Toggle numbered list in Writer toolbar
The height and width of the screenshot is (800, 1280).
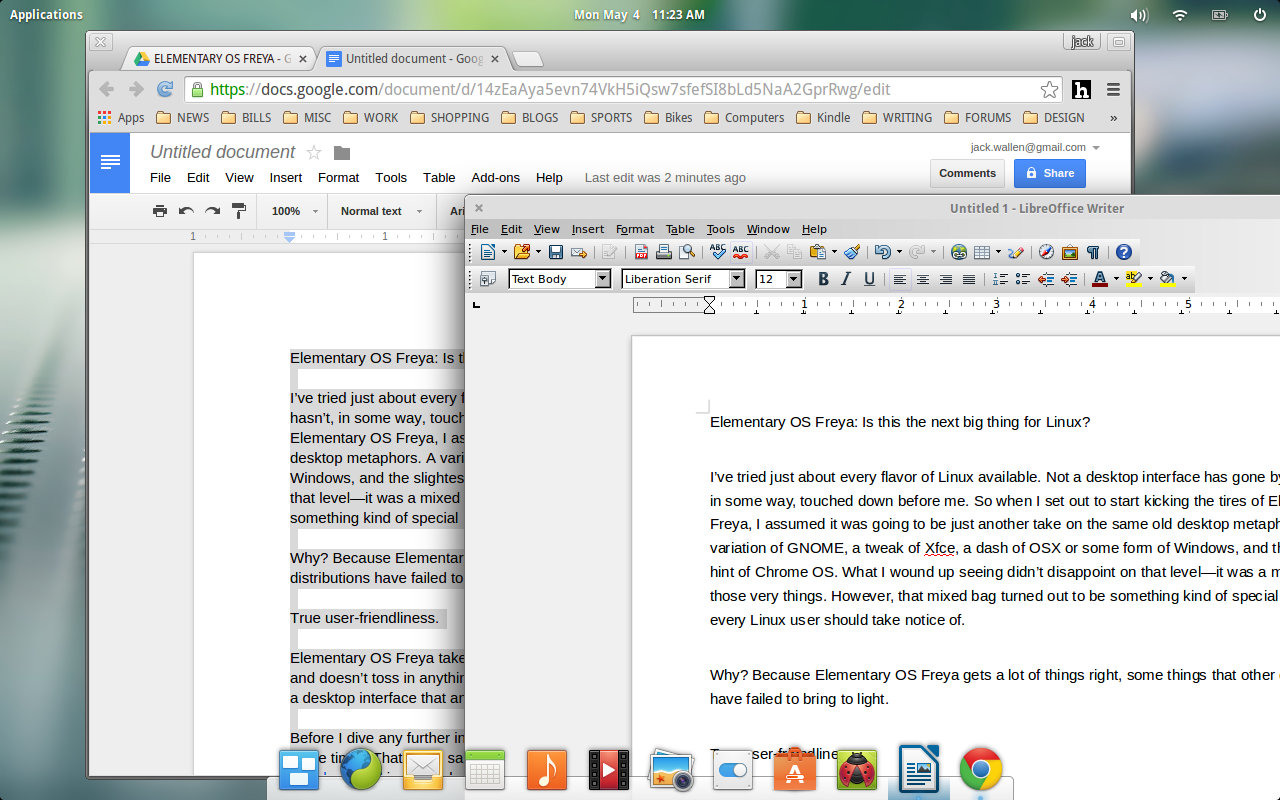[x=1000, y=279]
